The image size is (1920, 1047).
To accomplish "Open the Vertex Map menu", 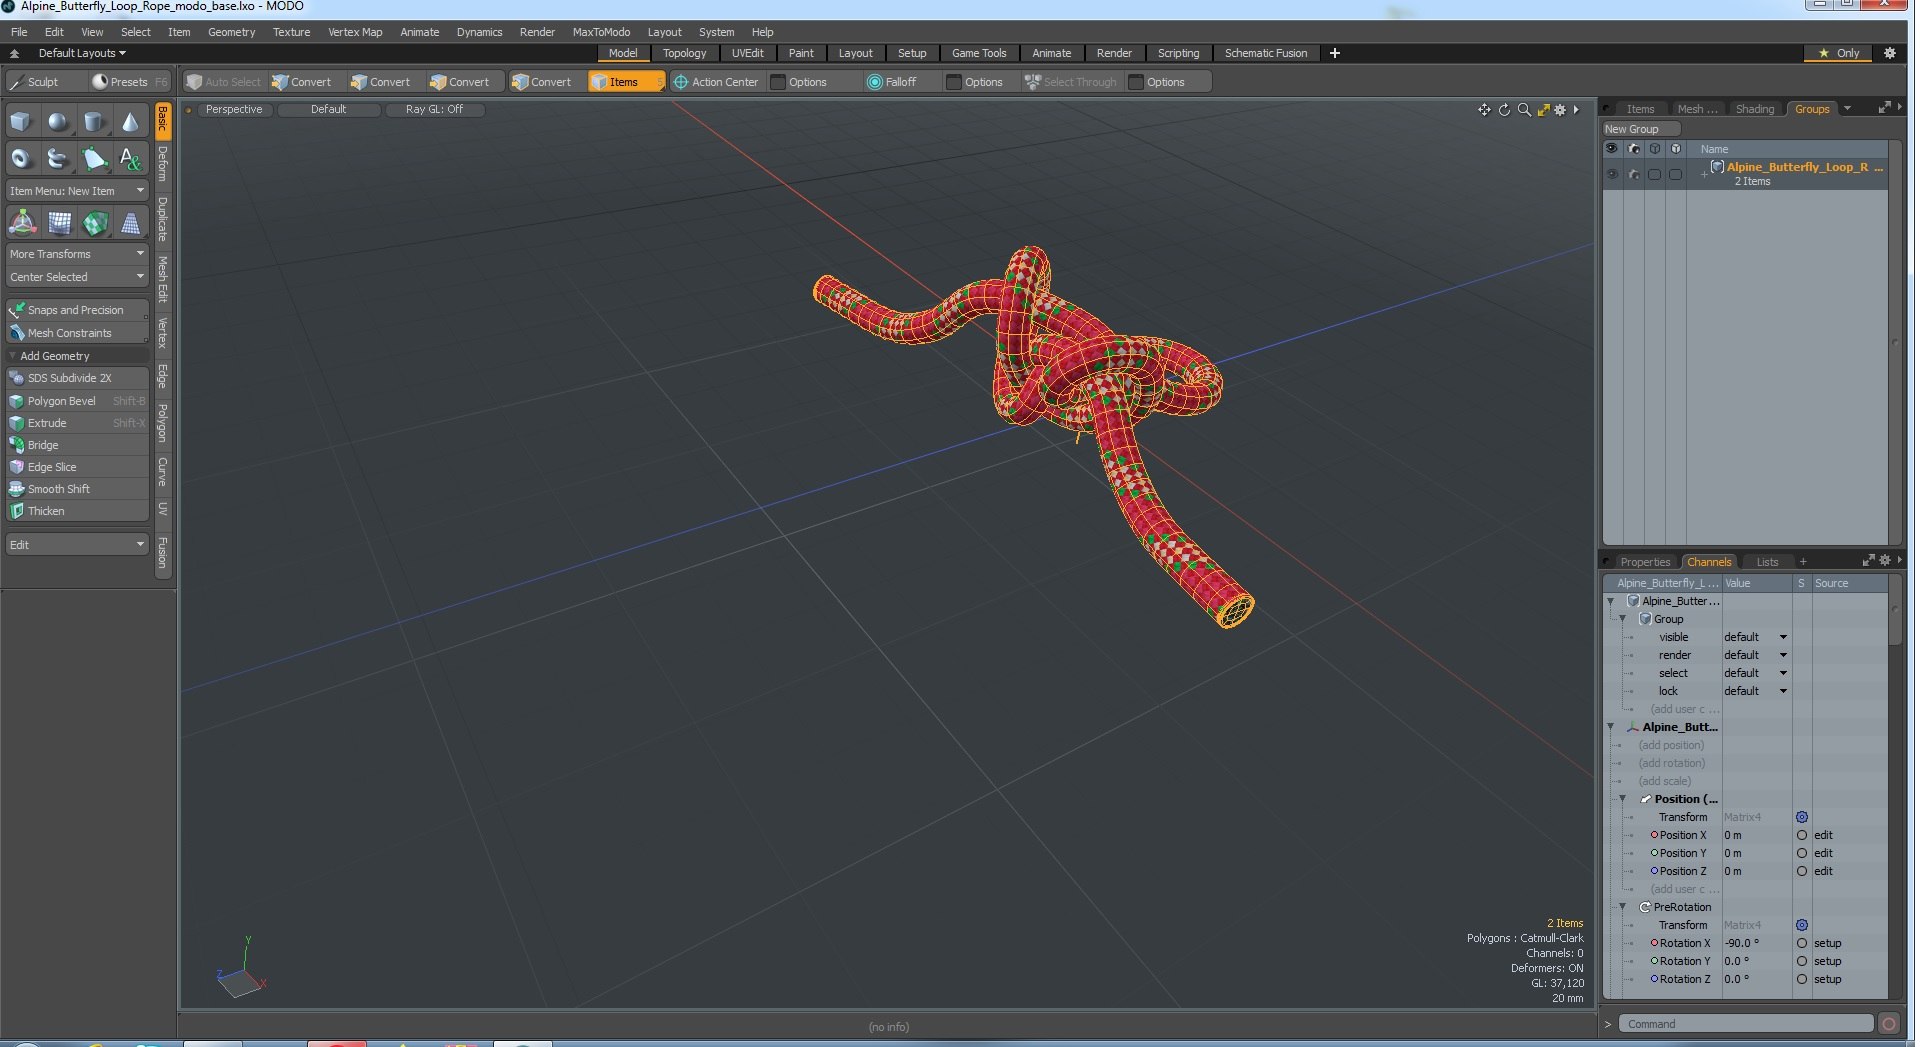I will tap(355, 32).
